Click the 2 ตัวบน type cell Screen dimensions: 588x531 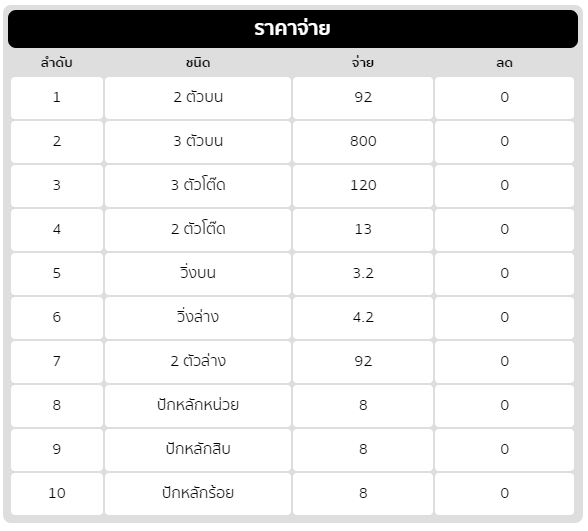(198, 98)
